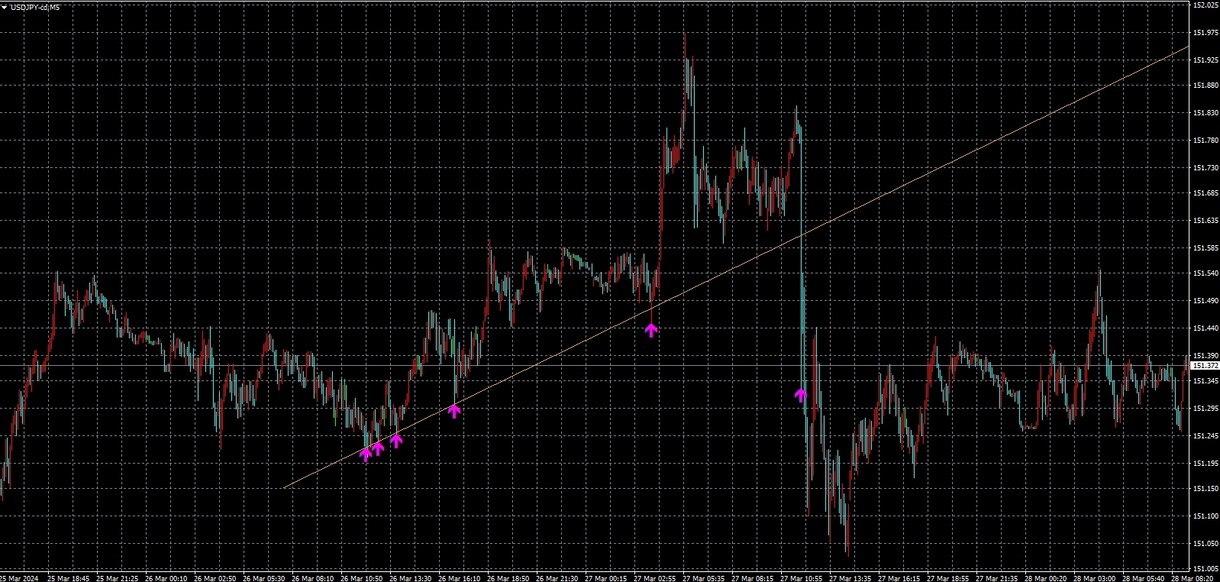Select the magenta arrow near 26 Mar 16:10
Image resolution: width=1220 pixels, height=582 pixels.
tap(454, 410)
